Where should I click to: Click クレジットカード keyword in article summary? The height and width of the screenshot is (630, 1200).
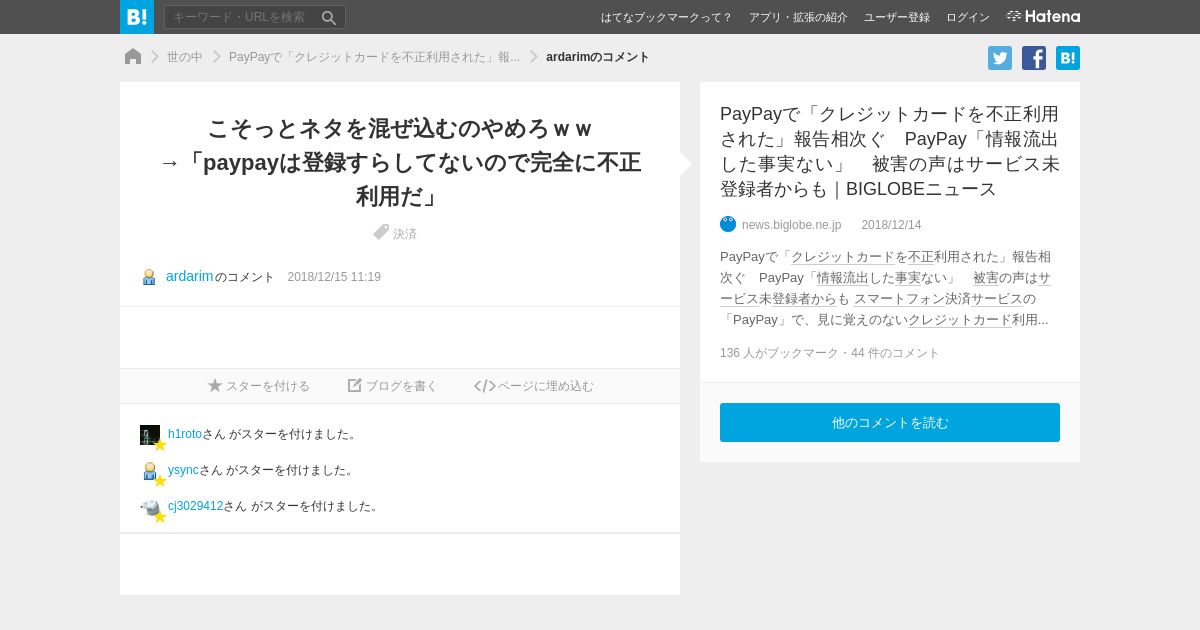(x=843, y=257)
